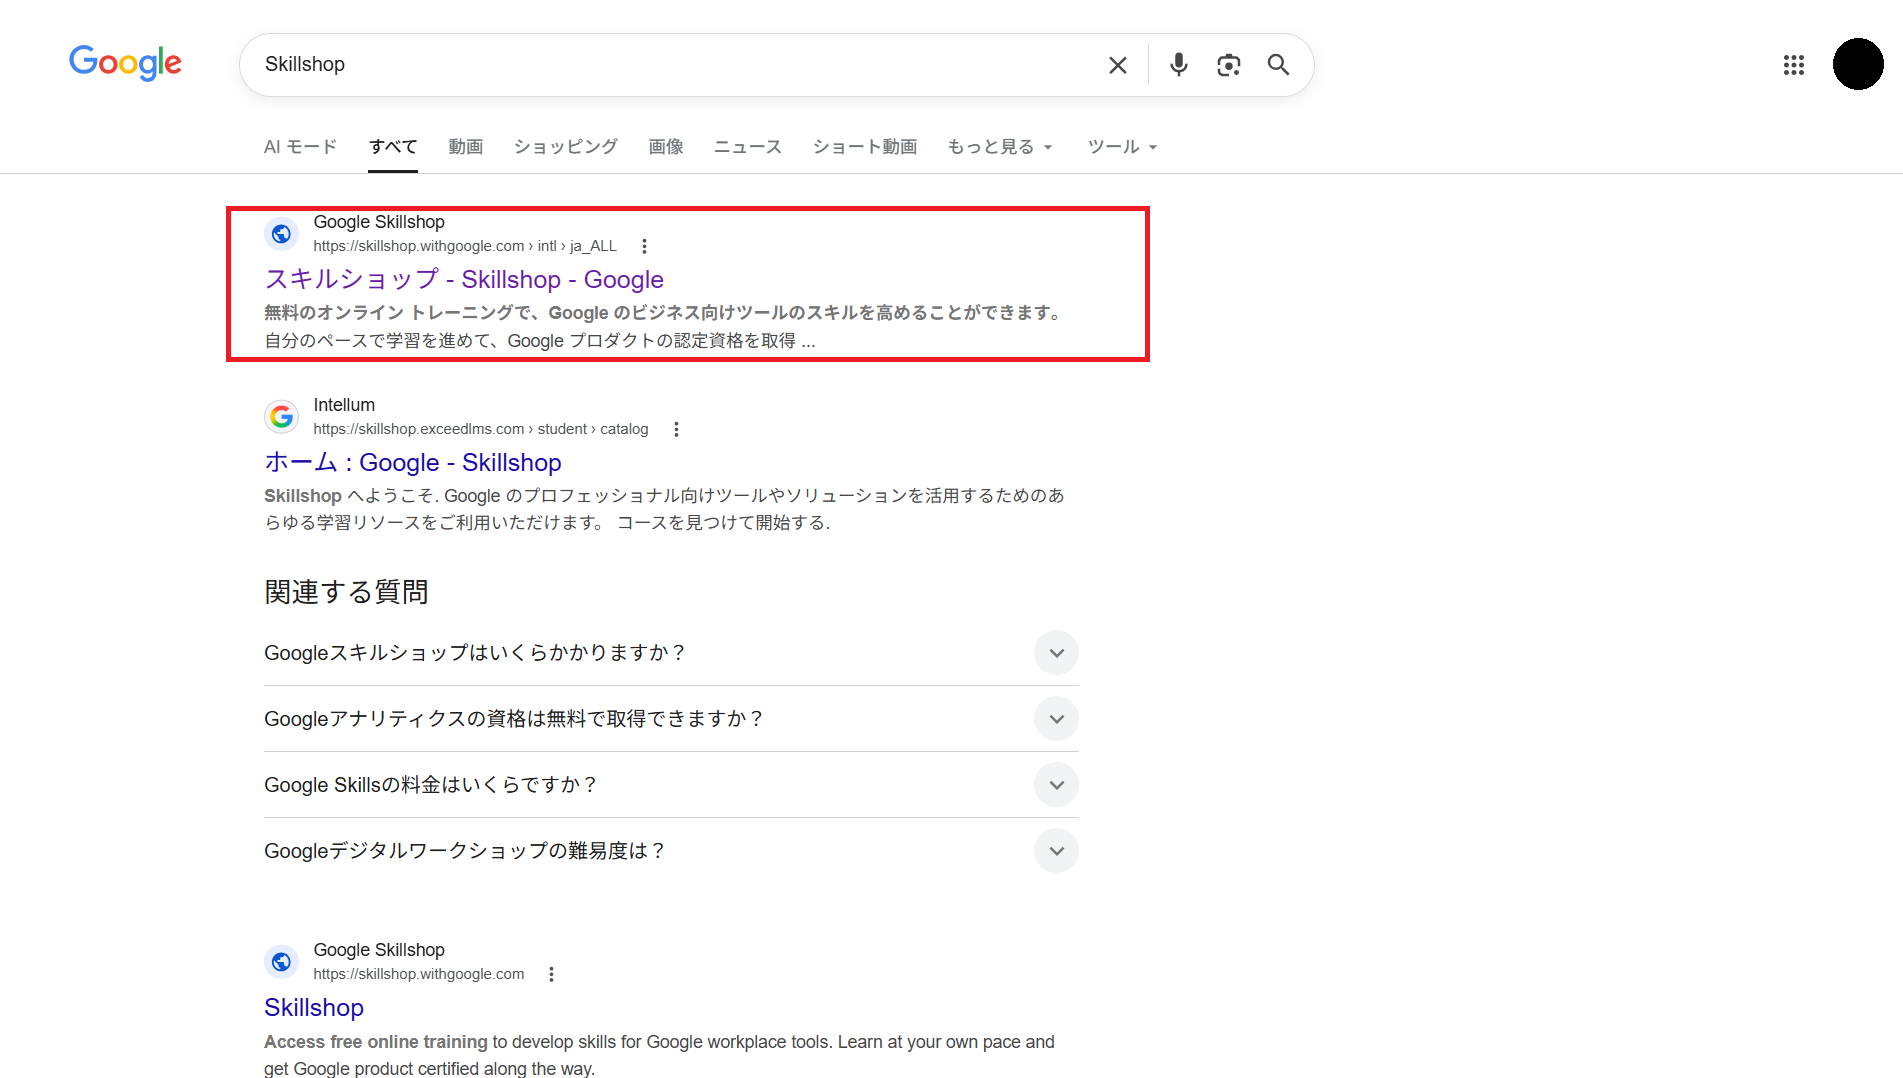Click the bottom https://skillshop.withgoogle.com URL
This screenshot has height=1078, width=1903.
(x=419, y=974)
